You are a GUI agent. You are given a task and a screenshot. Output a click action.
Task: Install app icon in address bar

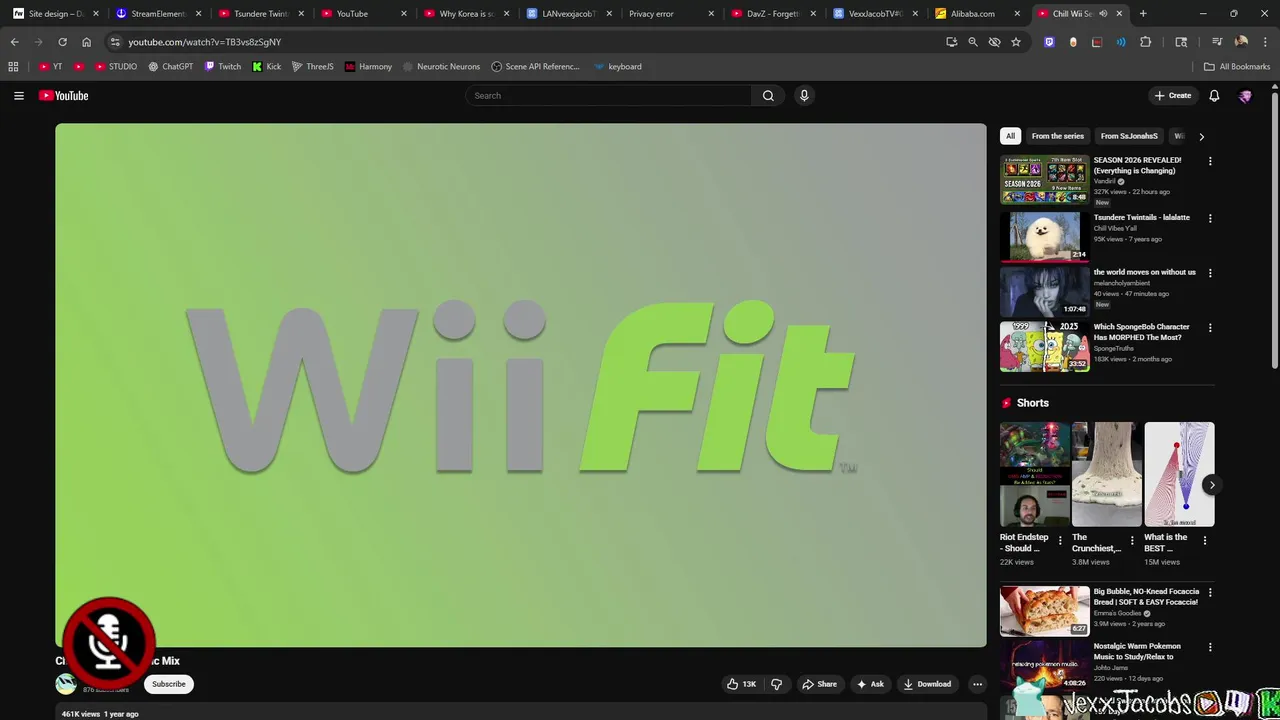951,42
